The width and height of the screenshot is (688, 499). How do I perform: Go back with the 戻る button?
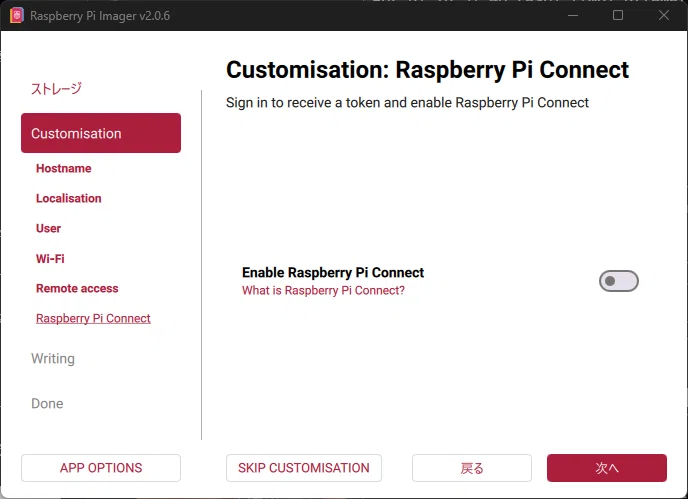pos(472,468)
